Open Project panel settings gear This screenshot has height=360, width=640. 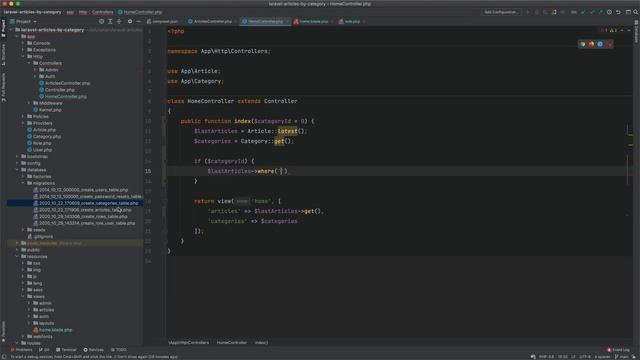tap(130, 21)
